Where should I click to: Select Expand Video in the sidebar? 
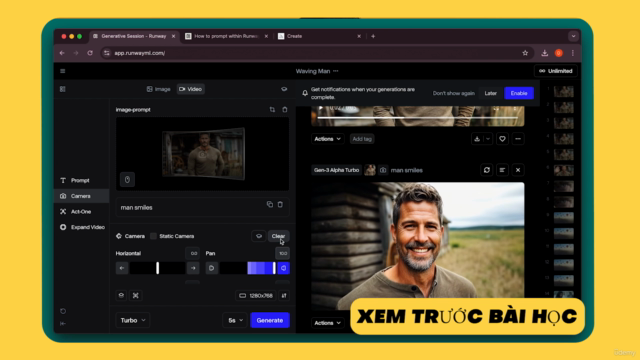pos(81,227)
